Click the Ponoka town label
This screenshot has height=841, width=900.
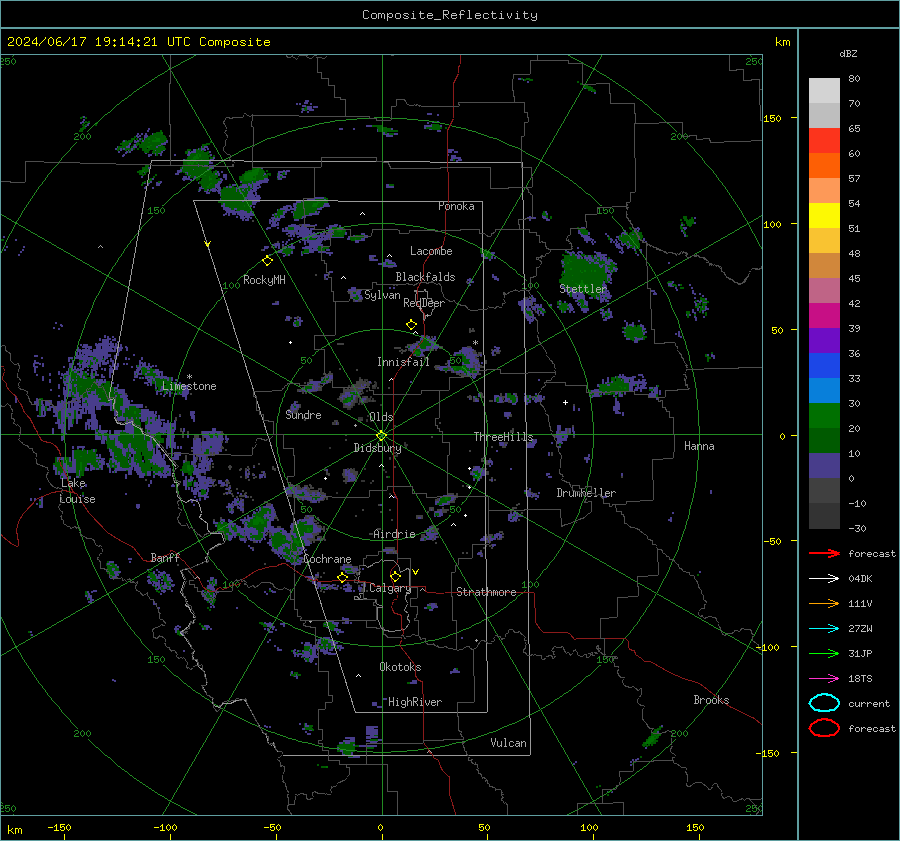456,206
